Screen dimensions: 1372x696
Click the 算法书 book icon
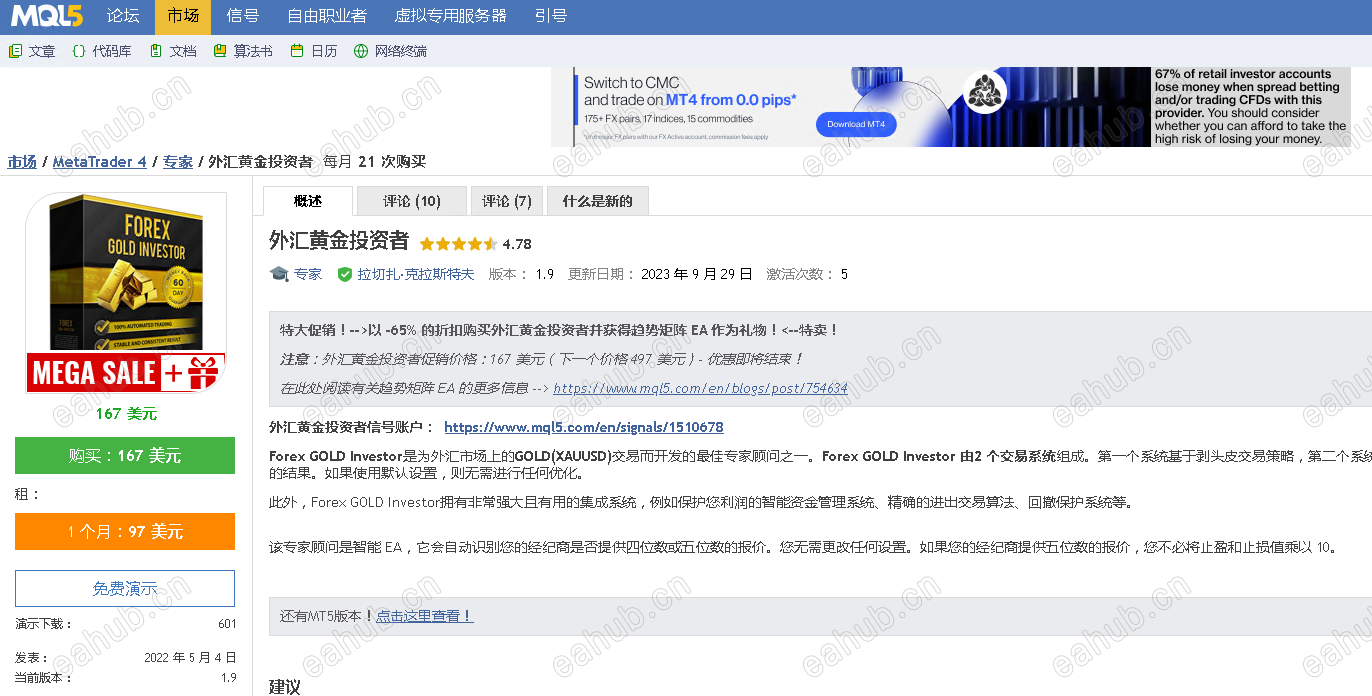(220, 51)
